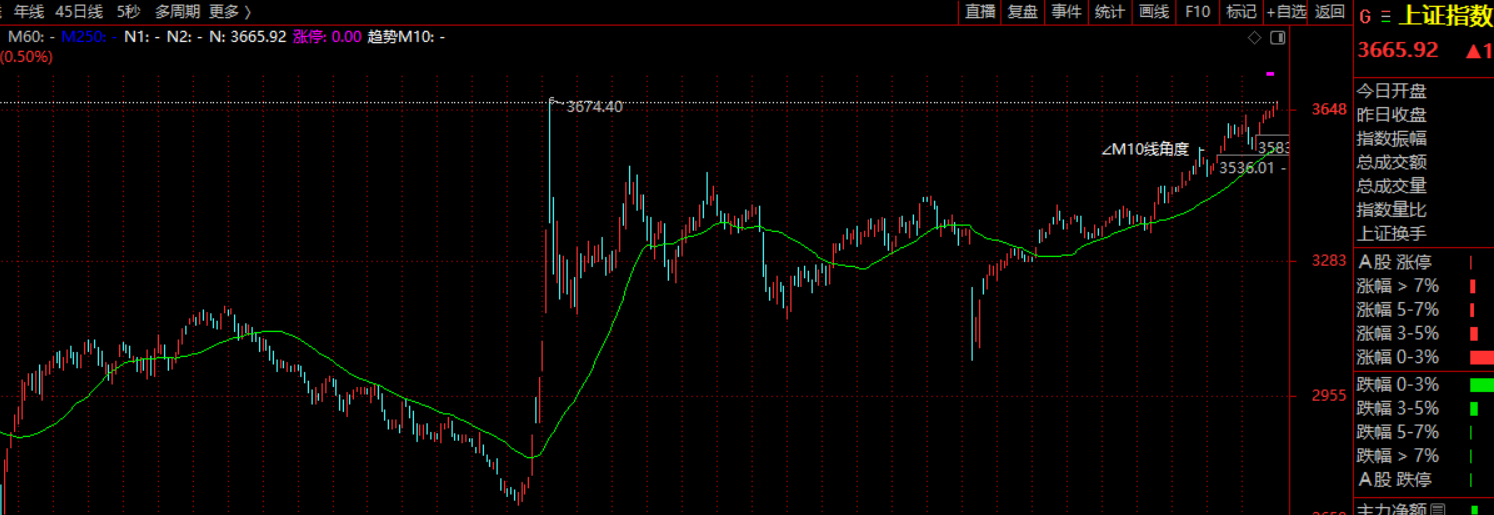The width and height of the screenshot is (1494, 515).
Task: Click the red 涨幅 0-3% distribution bar
Action: coord(1481,357)
